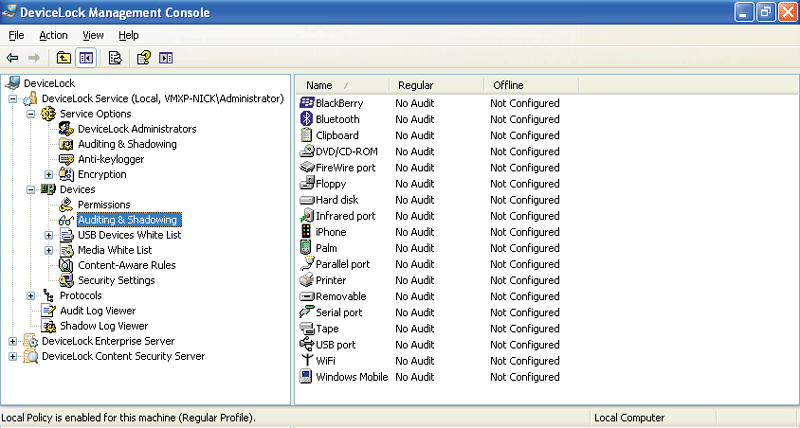Click the Forward arrow toolbar icon

pos(34,58)
